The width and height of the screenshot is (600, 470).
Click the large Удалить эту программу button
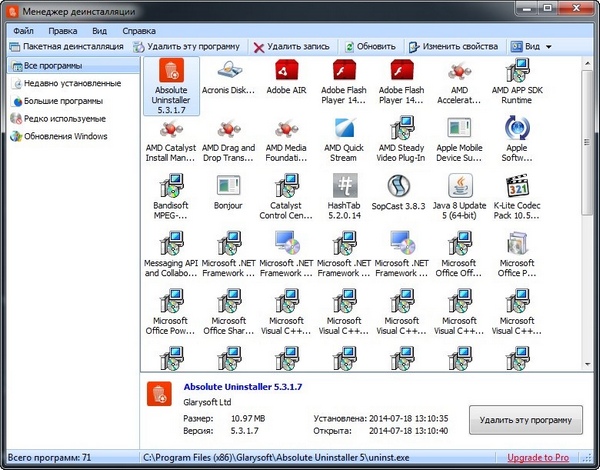[526, 419]
